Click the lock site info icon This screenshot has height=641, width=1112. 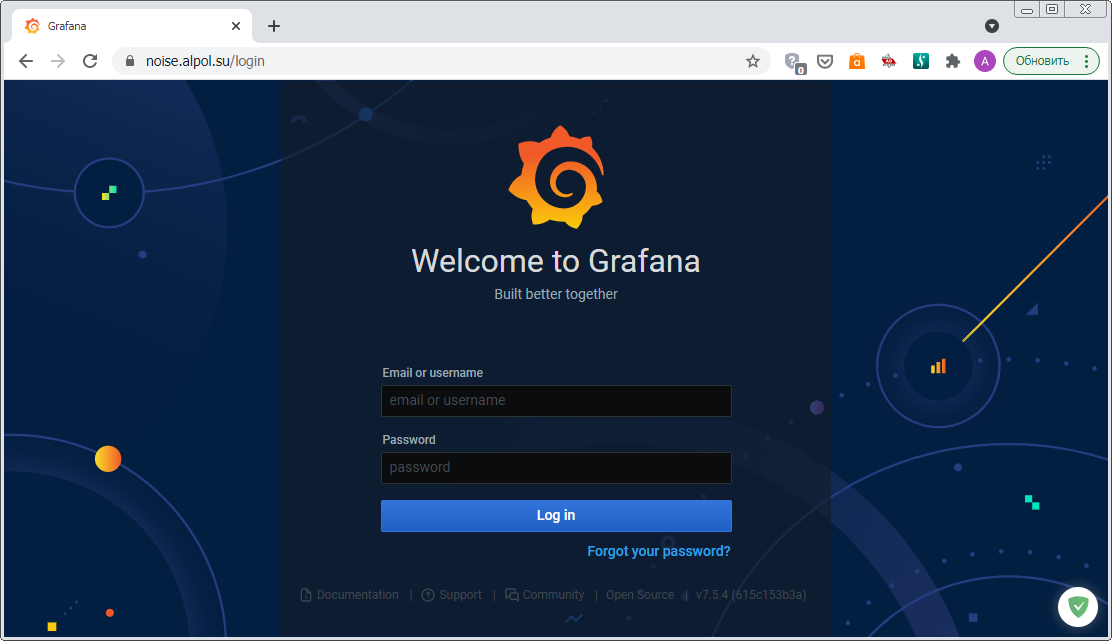pos(129,61)
